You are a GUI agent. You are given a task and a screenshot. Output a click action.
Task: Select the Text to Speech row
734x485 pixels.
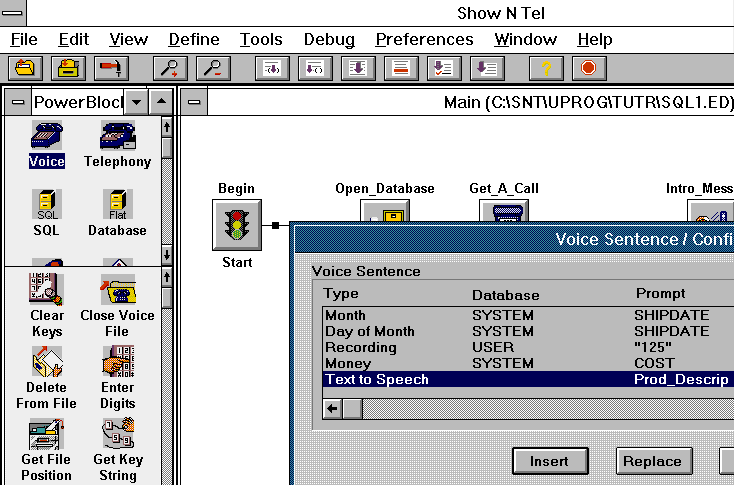tap(528, 379)
